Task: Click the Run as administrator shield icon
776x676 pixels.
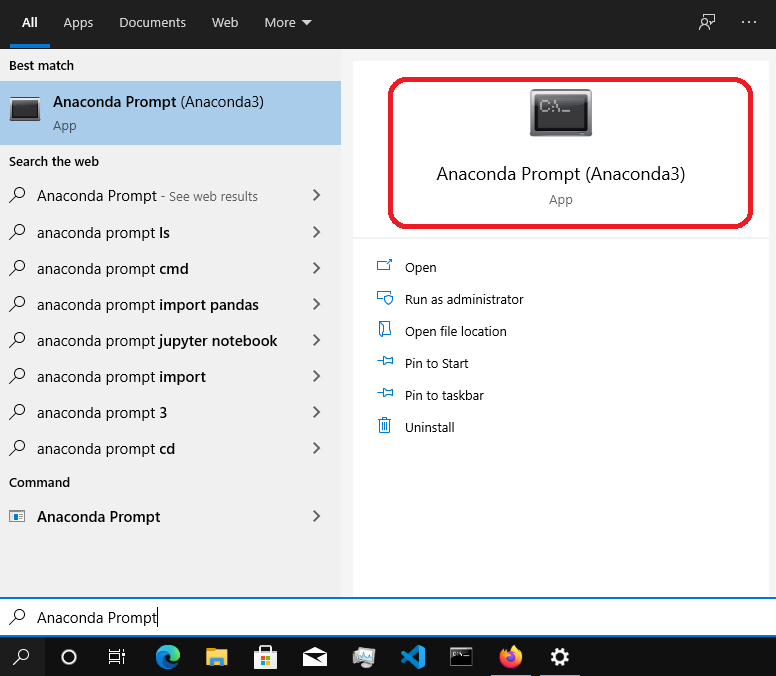Action: (385, 298)
